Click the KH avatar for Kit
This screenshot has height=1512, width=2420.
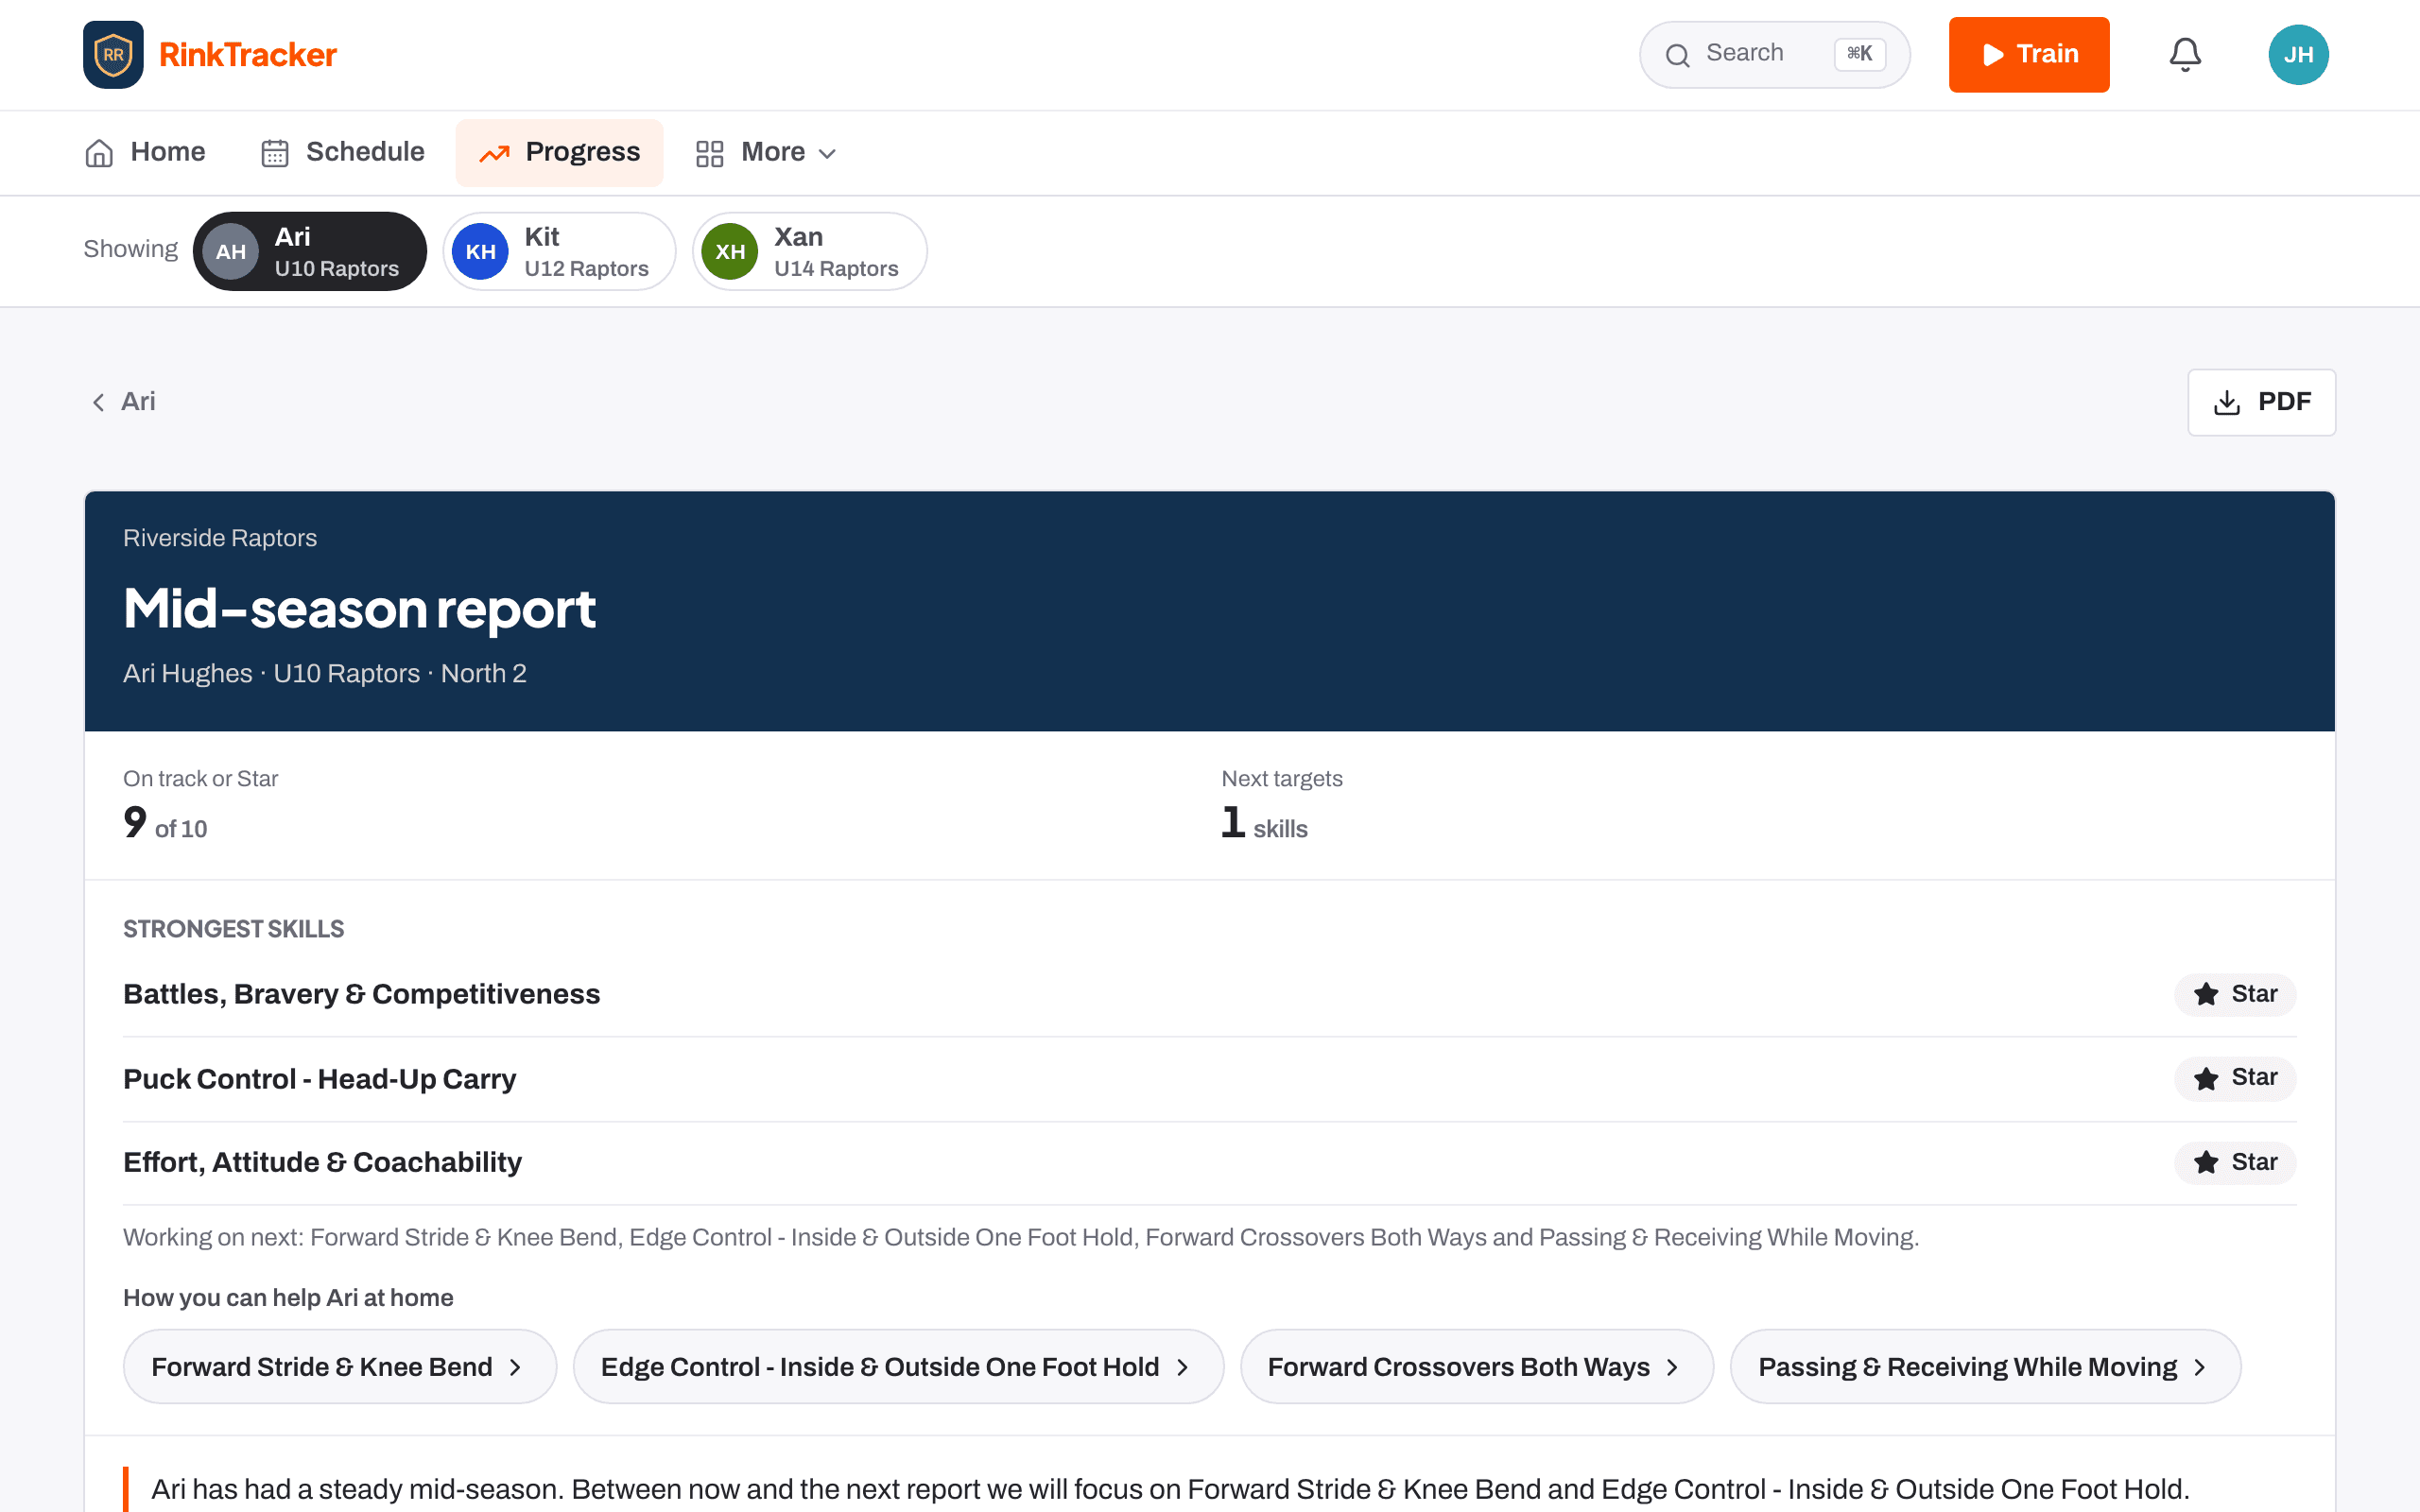(480, 251)
